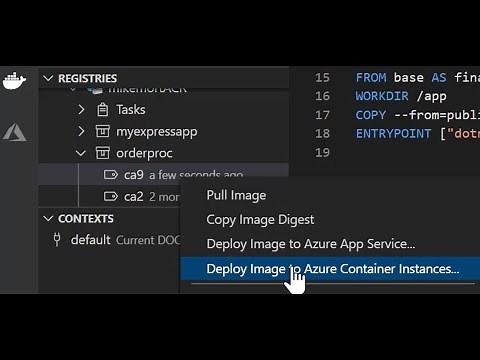Screen dimensions: 480x360
Task: Click the /app path on line 16
Action: 432,97
